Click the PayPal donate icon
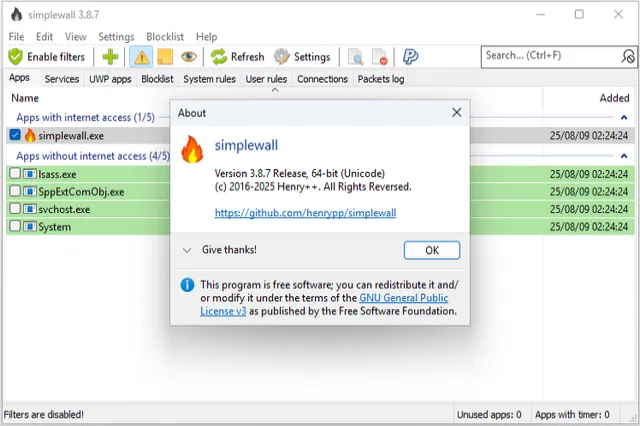640x426 pixels. pyautogui.click(x=410, y=57)
